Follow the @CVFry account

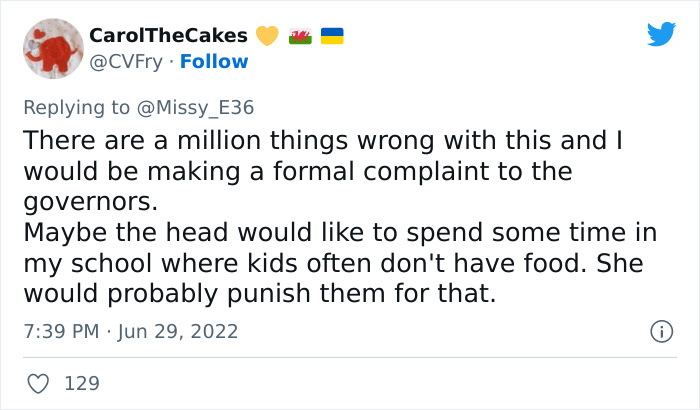(x=214, y=62)
